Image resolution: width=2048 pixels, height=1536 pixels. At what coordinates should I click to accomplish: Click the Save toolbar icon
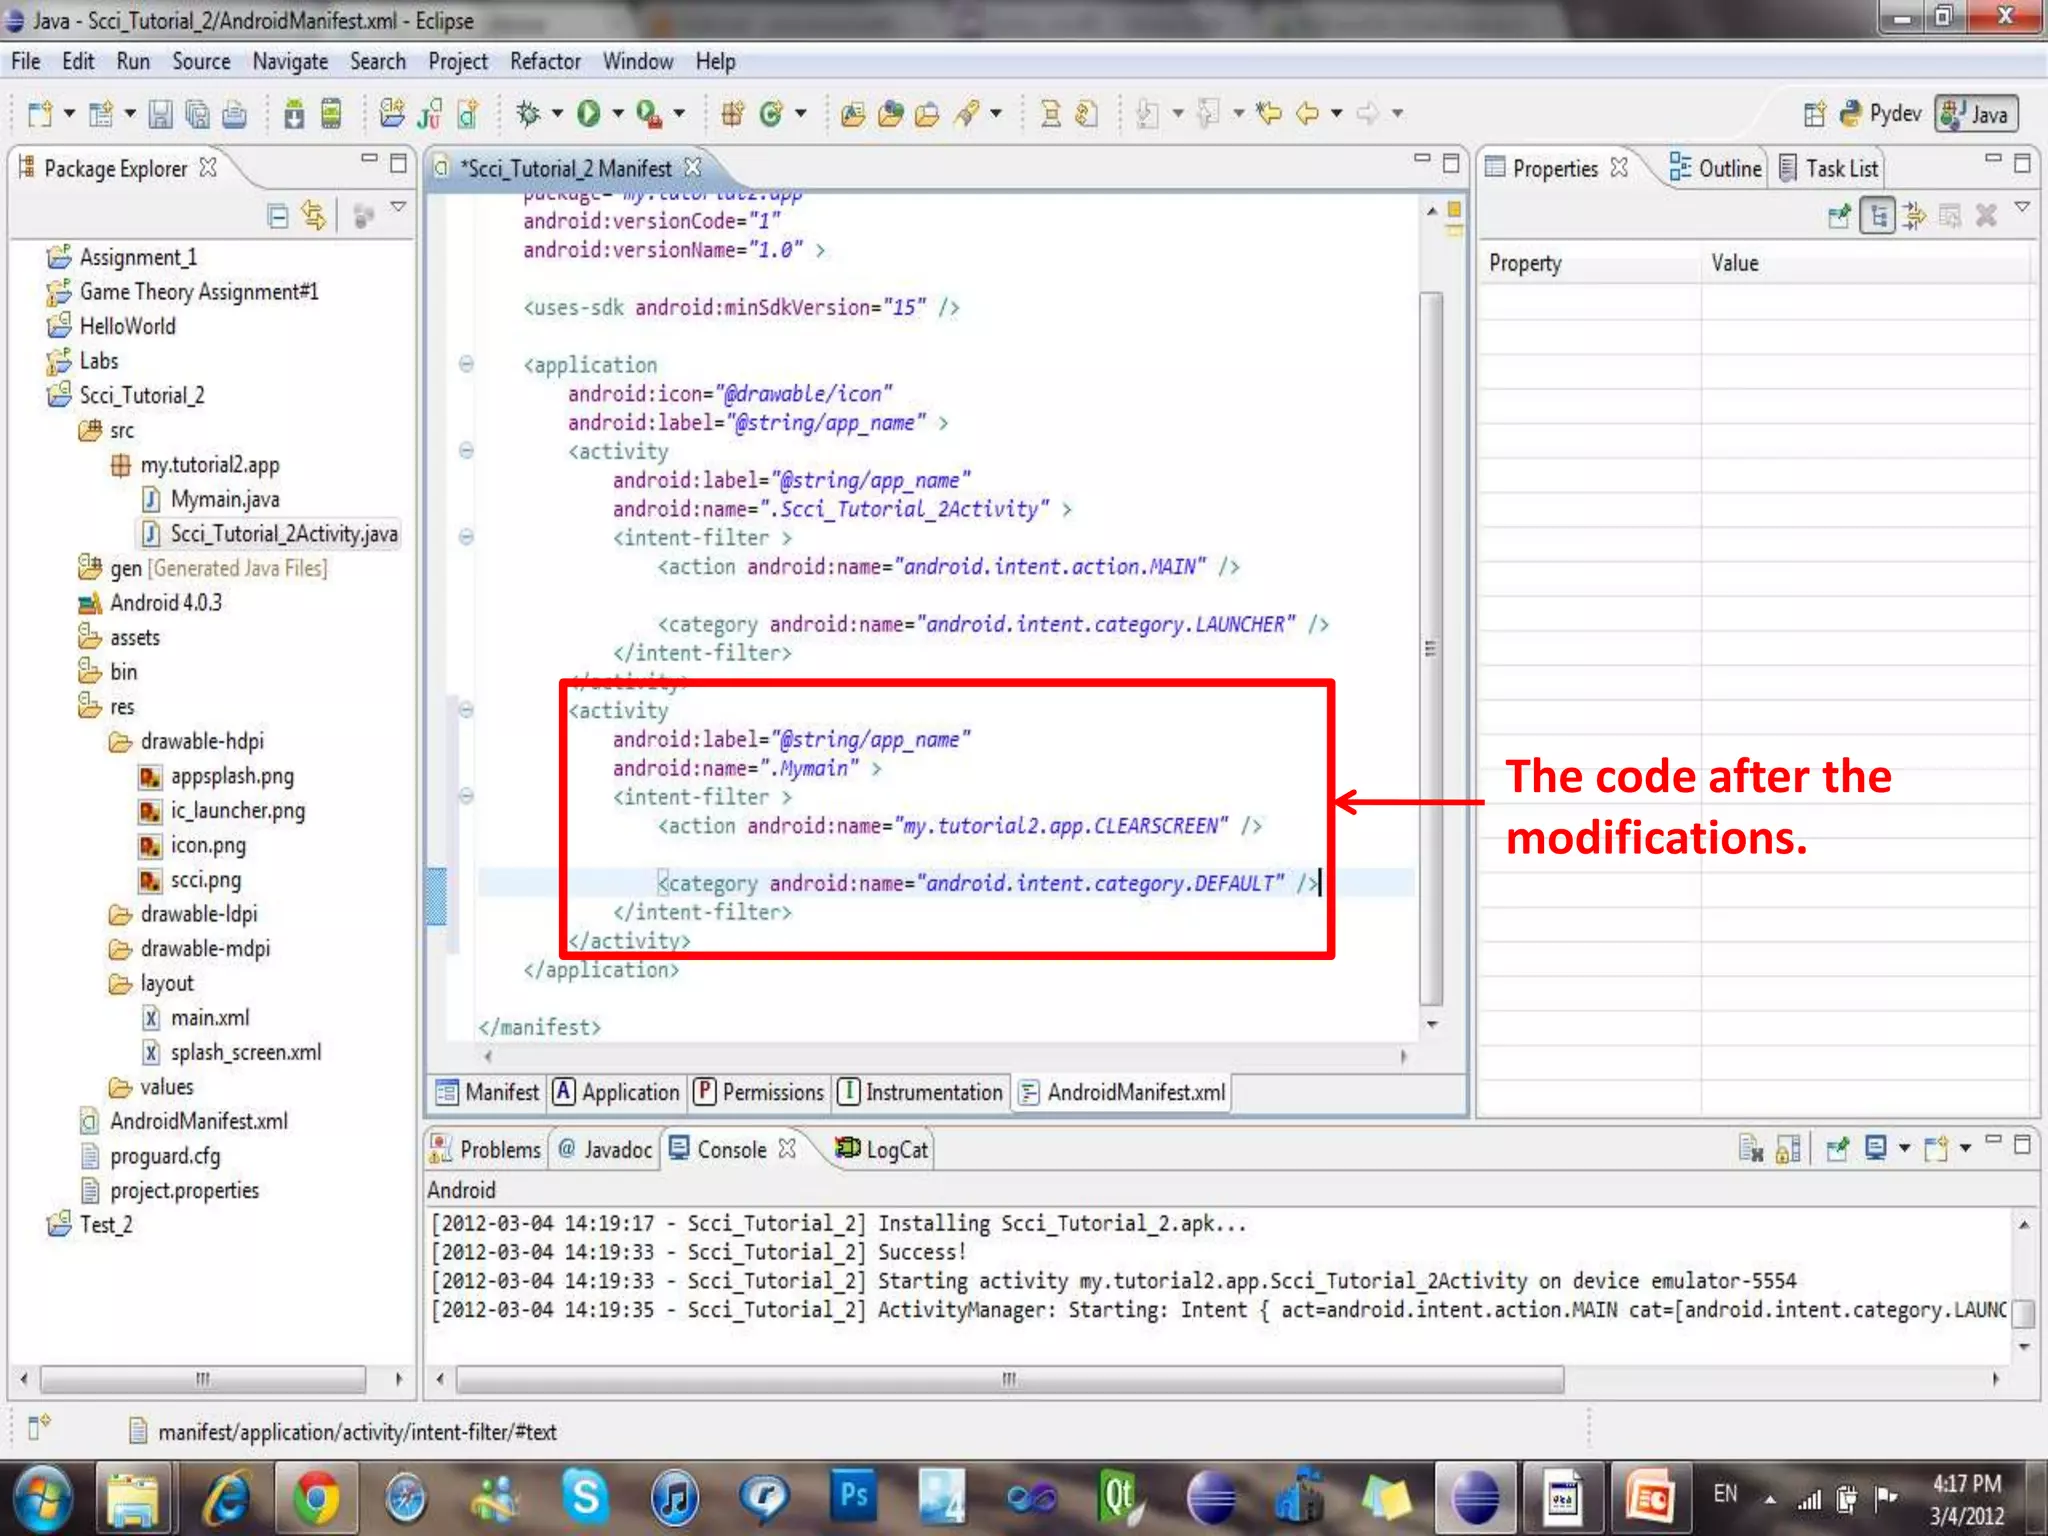160,114
